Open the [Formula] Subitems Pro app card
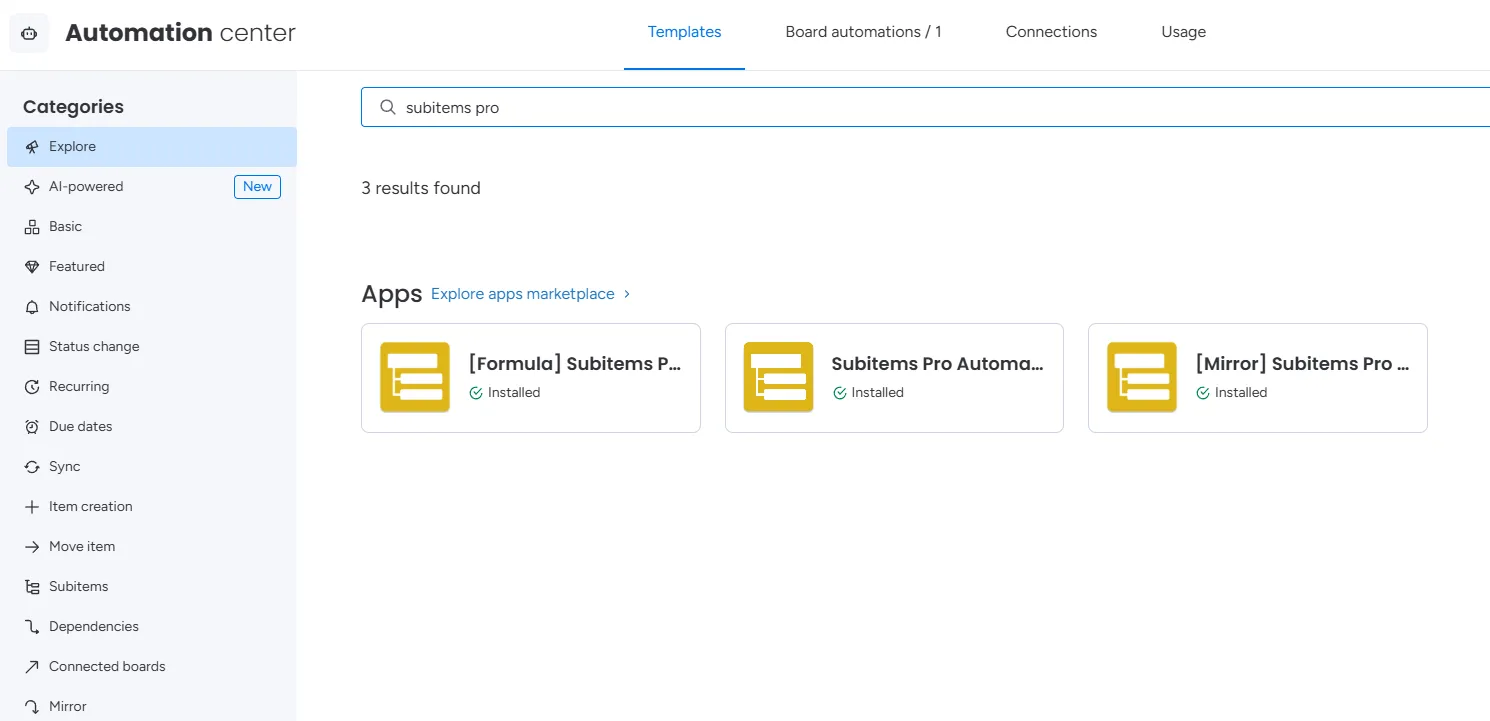 (x=531, y=377)
